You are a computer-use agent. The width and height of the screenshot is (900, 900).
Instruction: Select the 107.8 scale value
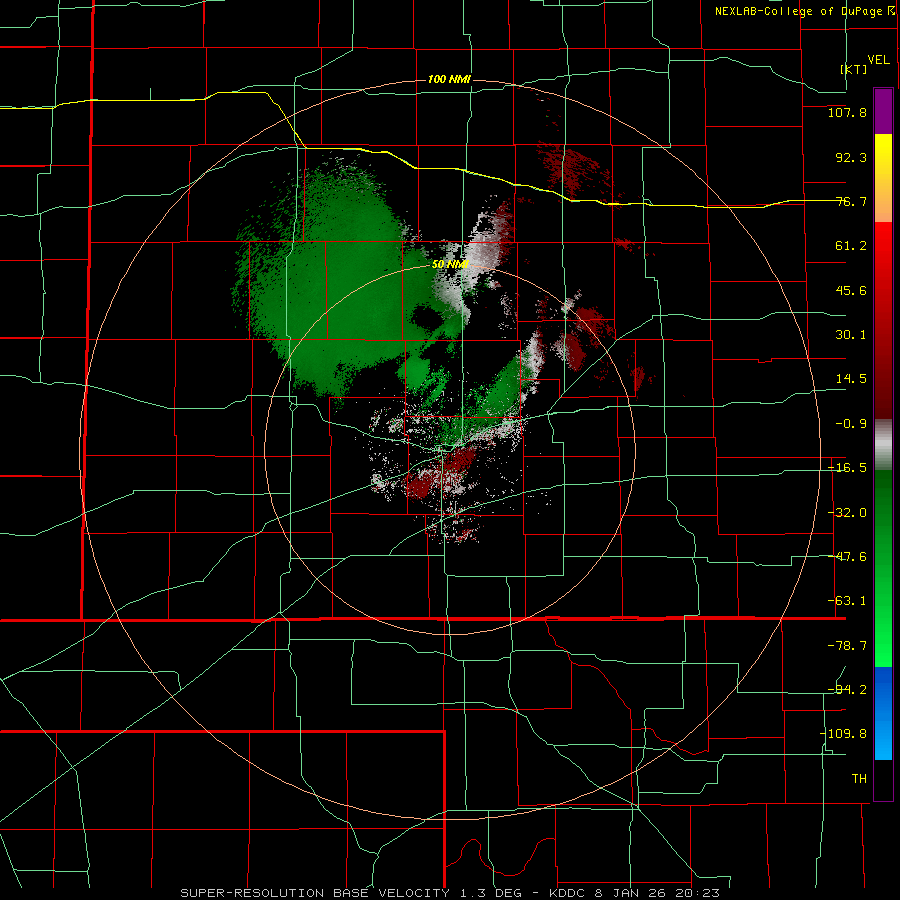pyautogui.click(x=847, y=112)
